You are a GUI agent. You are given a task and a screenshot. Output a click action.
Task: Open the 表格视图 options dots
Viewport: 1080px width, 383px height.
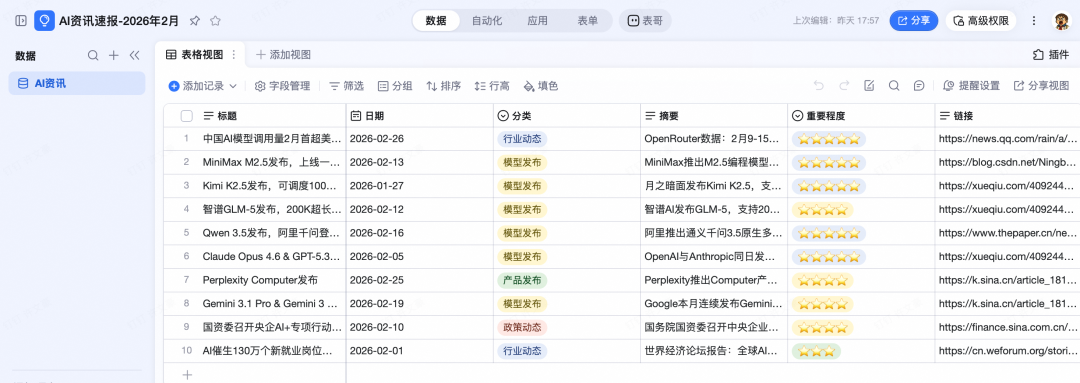[233, 54]
